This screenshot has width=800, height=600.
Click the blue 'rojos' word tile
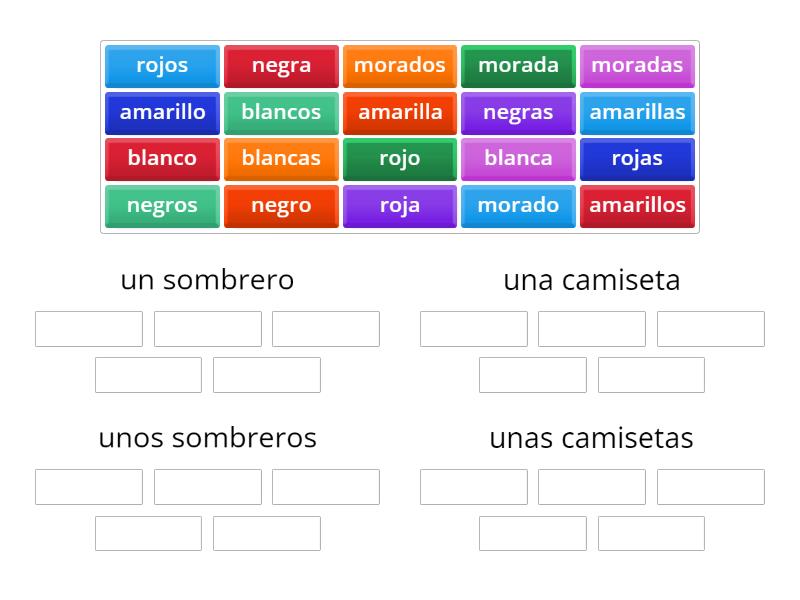(162, 66)
